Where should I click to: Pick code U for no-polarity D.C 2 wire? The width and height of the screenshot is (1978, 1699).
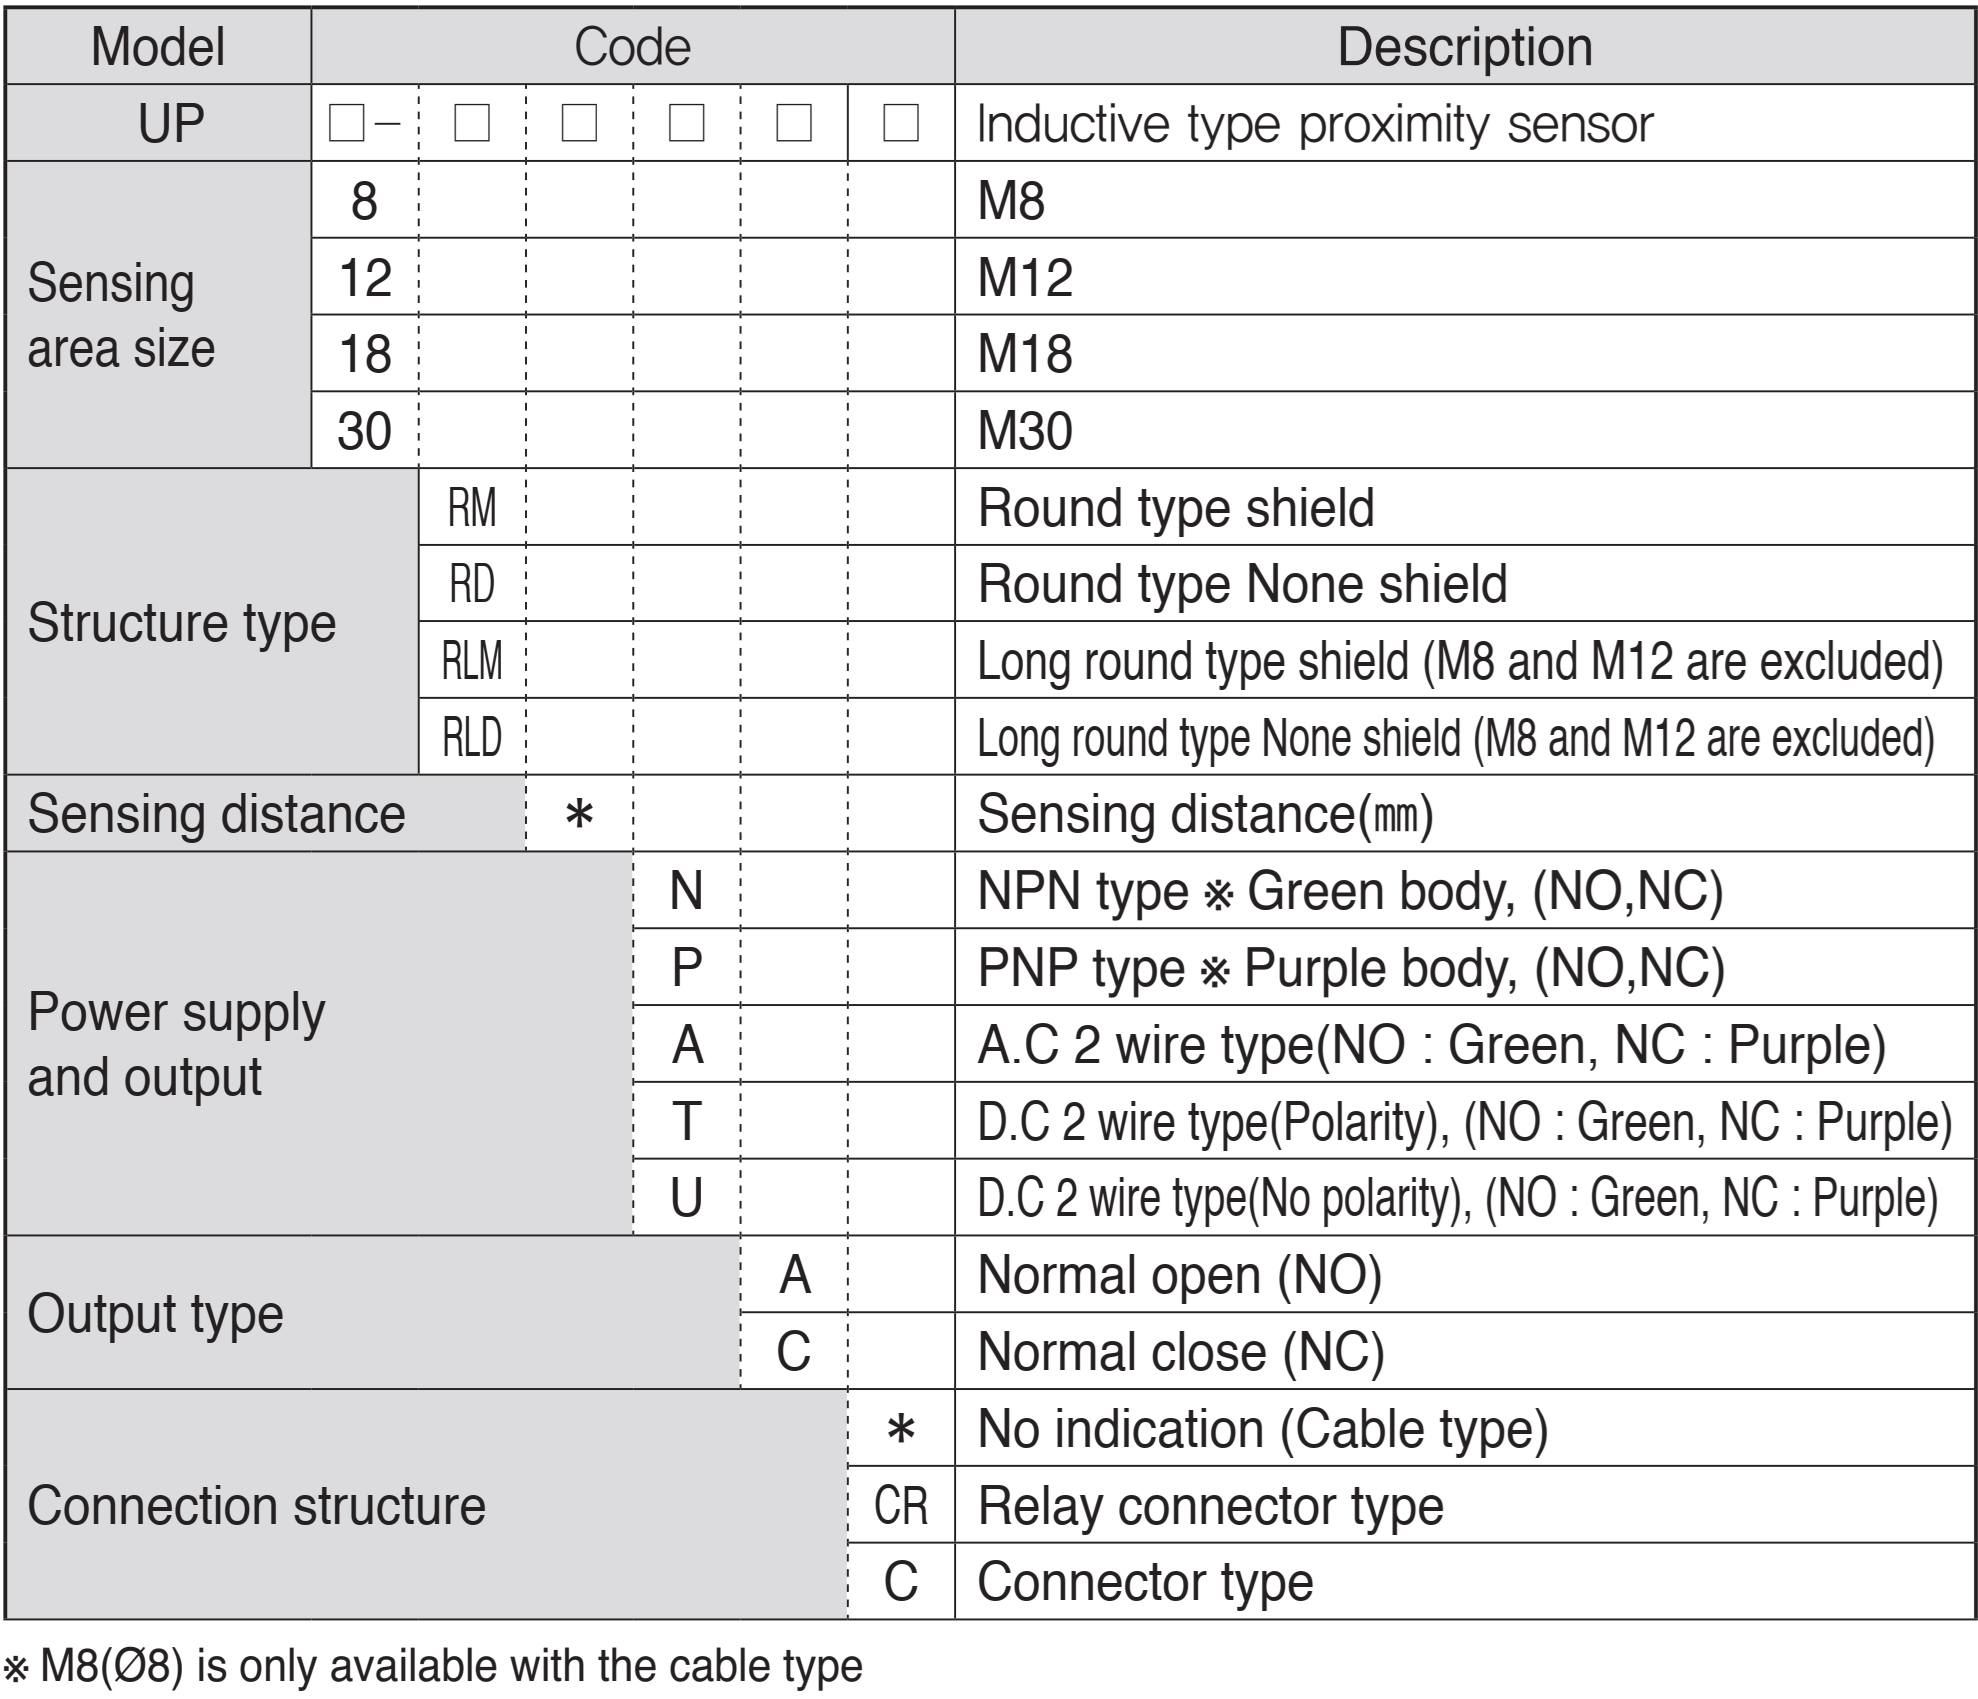[686, 1198]
